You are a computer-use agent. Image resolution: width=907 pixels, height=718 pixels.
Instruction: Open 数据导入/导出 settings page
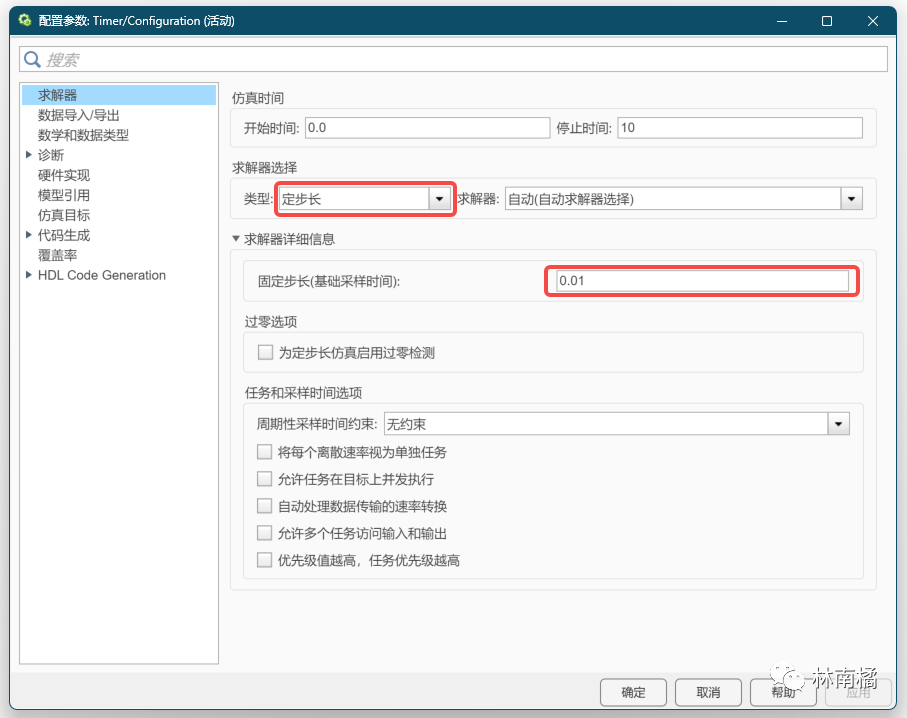(79, 115)
